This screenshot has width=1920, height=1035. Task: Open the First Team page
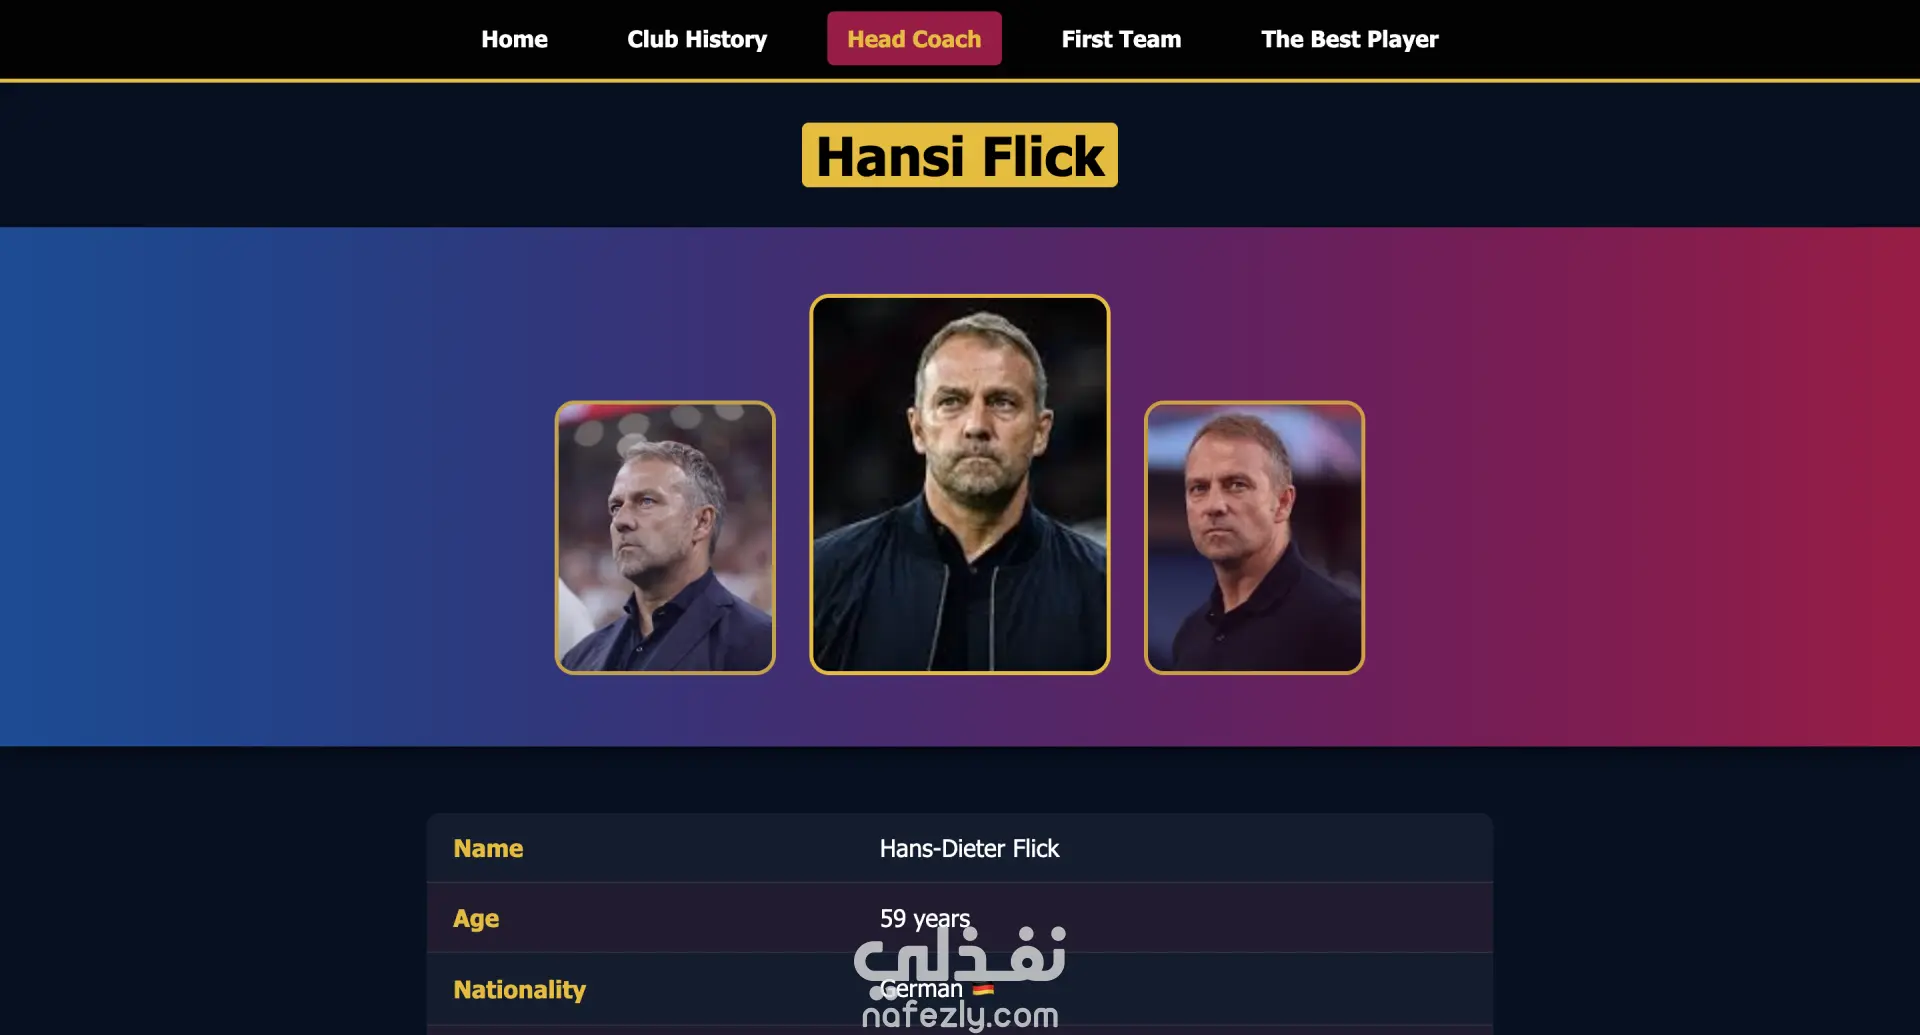(x=1121, y=39)
